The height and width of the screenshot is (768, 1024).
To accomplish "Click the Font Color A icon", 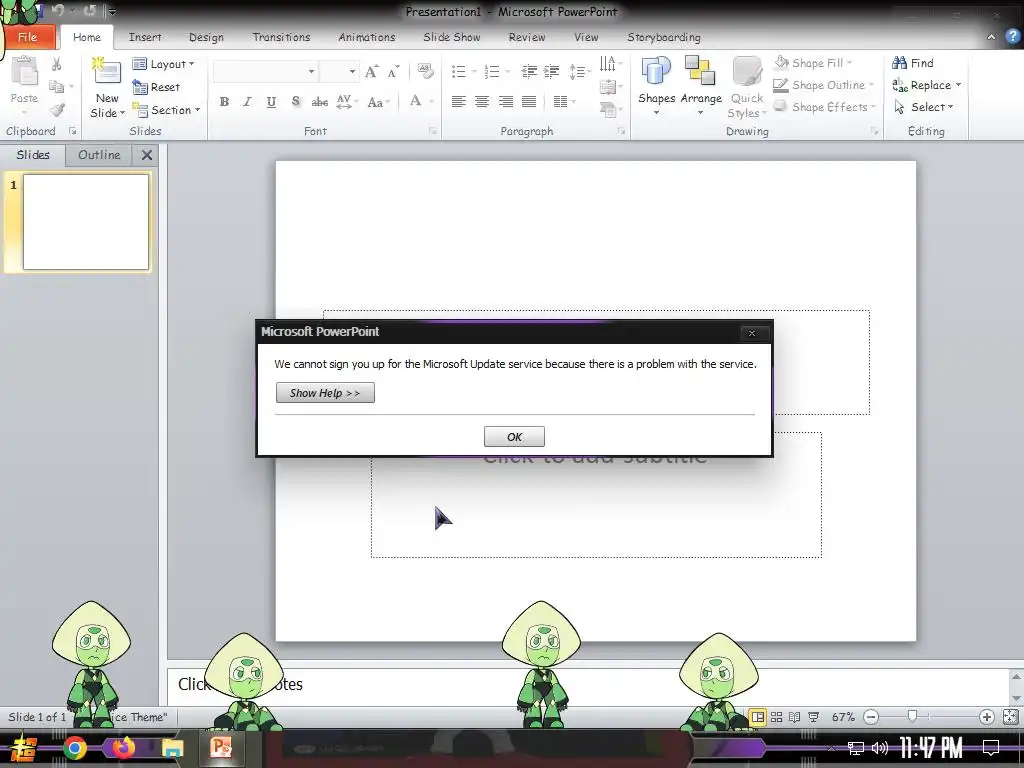I will pos(415,101).
